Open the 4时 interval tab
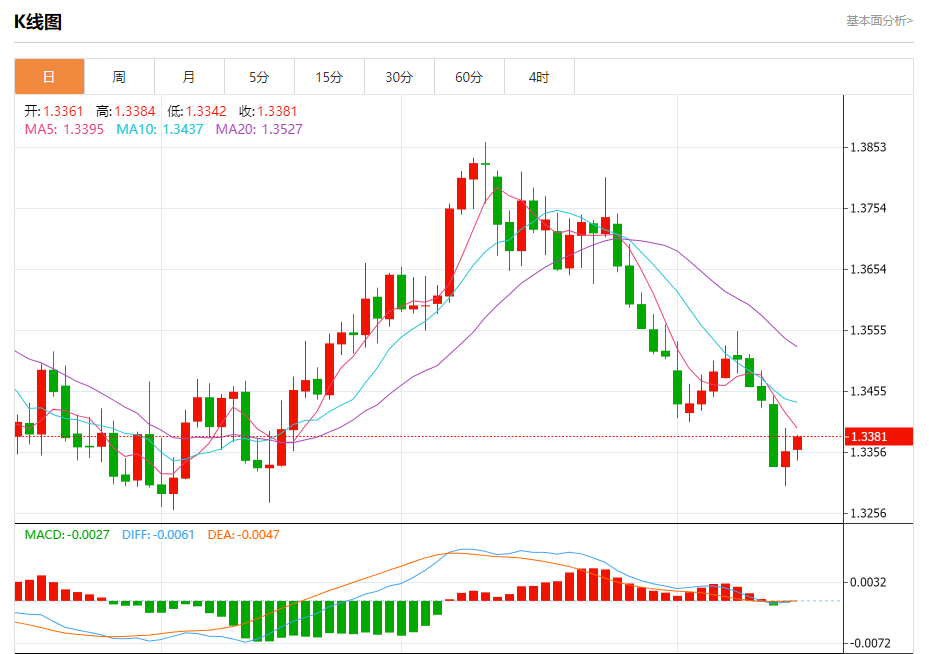The width and height of the screenshot is (929, 654). click(x=539, y=76)
